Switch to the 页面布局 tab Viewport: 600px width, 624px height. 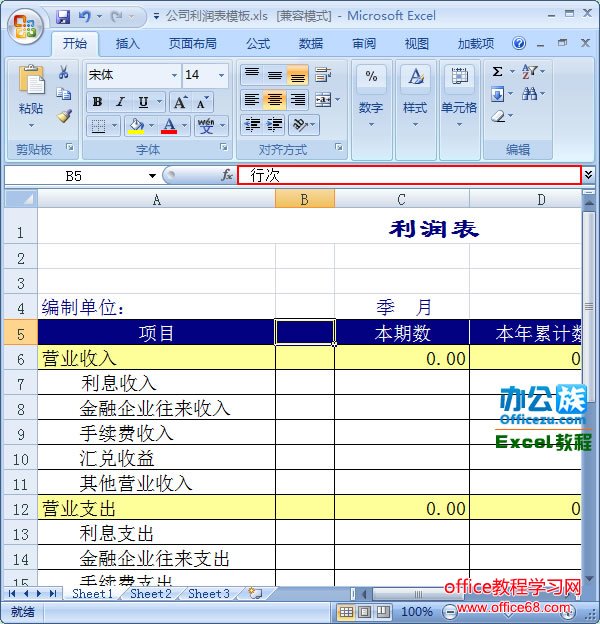[x=193, y=43]
